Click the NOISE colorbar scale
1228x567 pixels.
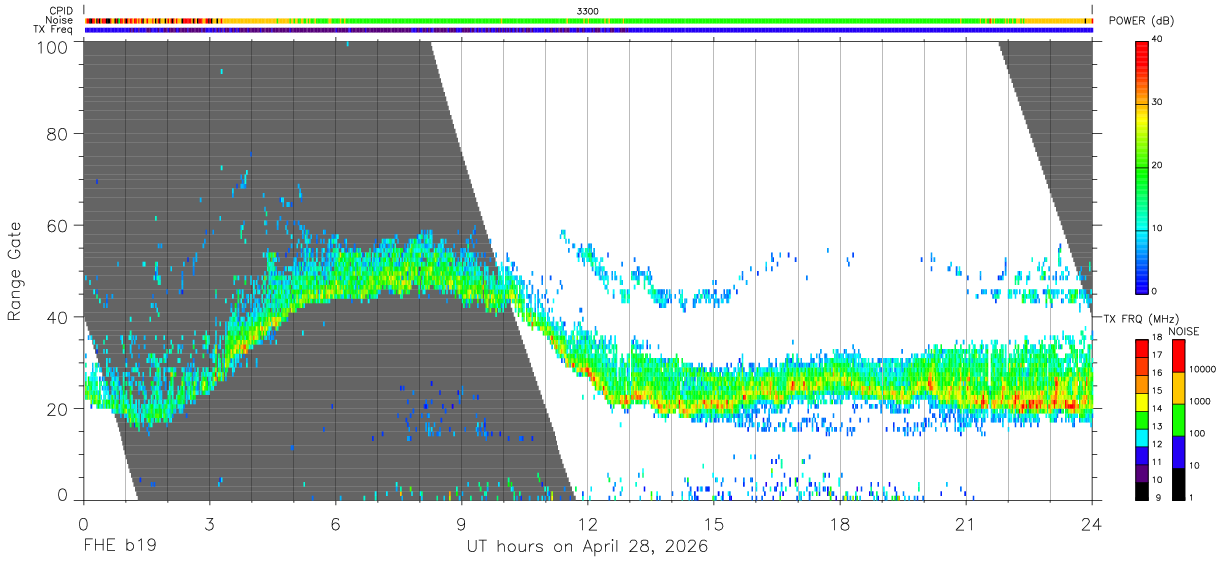(x=1180, y=418)
